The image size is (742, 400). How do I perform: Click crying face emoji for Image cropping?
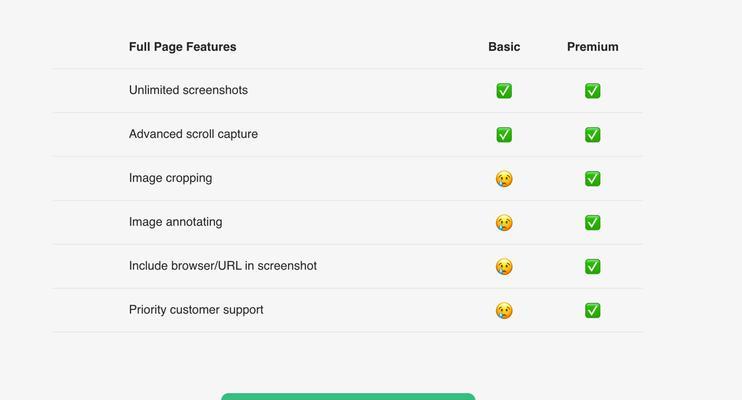504,179
